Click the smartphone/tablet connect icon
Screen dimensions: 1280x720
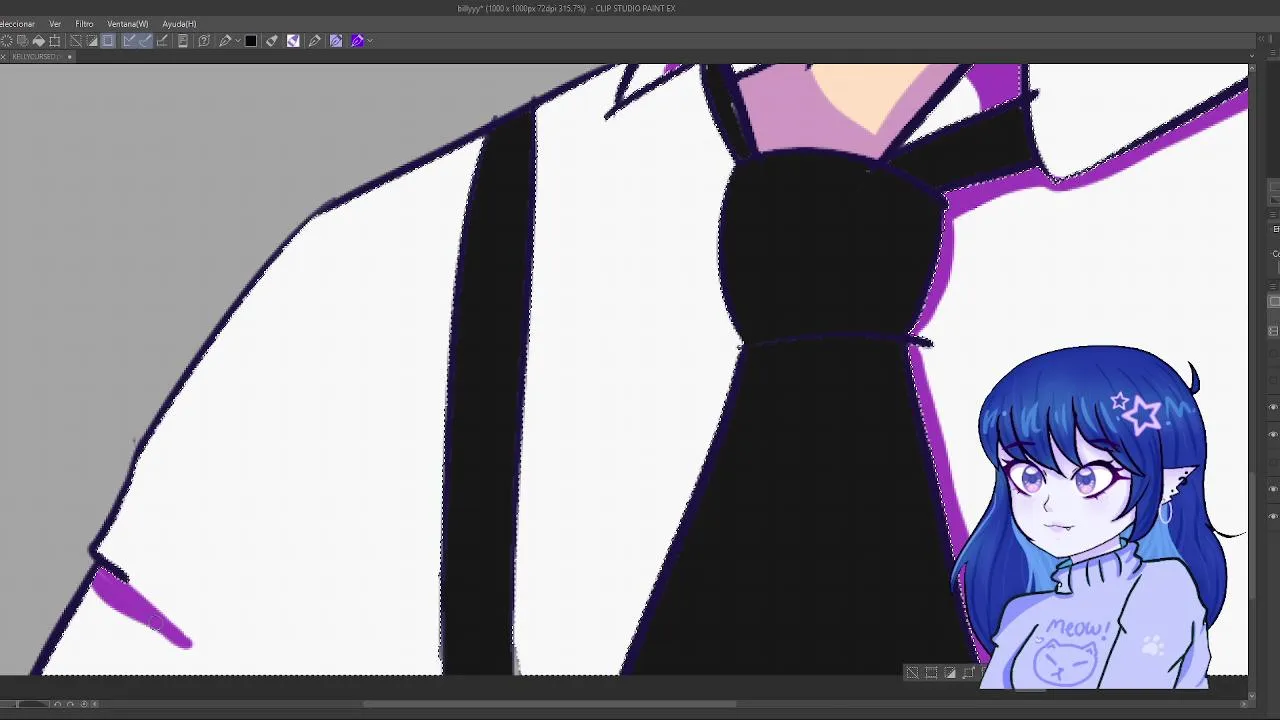click(183, 41)
